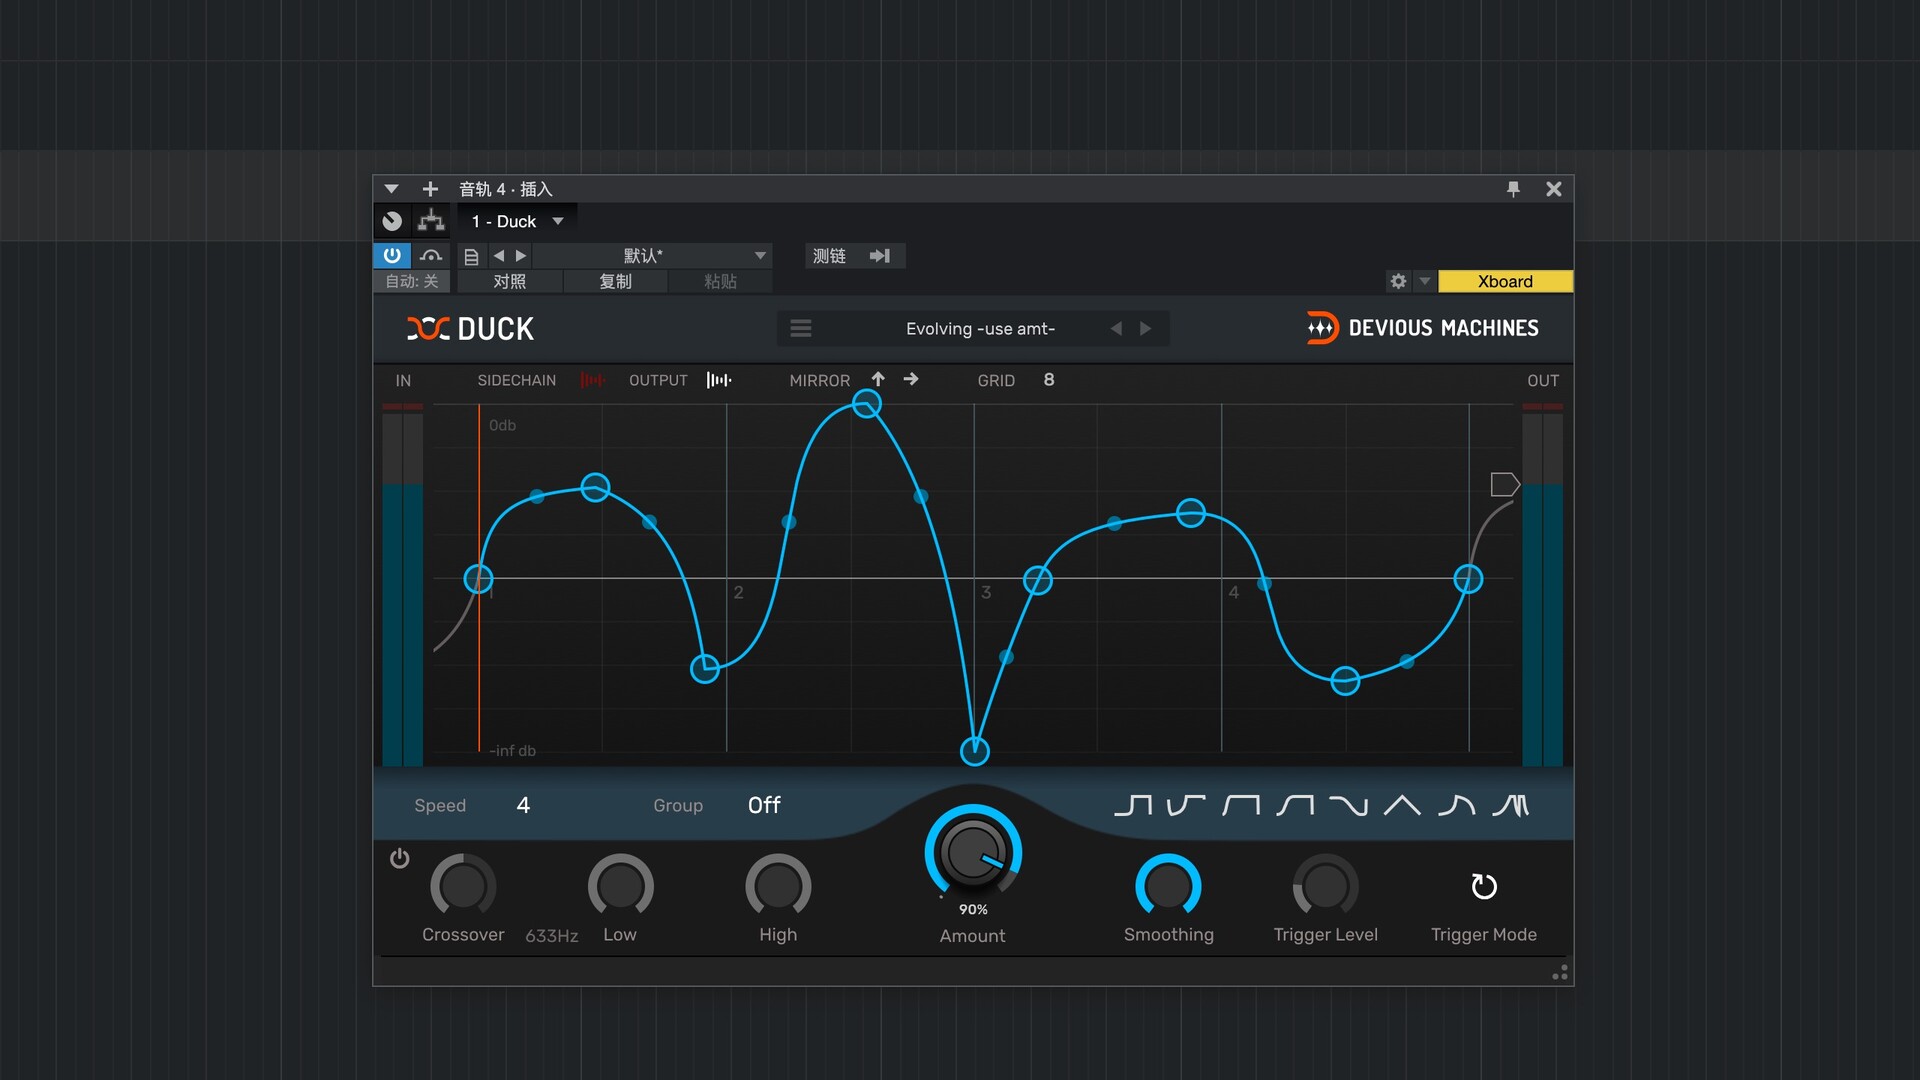
Task: Click the SIDECHAIN label
Action: [516, 380]
